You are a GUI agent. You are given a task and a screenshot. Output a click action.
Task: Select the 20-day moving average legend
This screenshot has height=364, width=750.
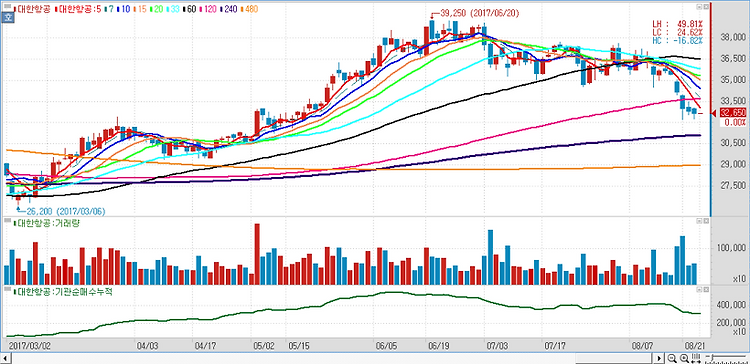pyautogui.click(x=155, y=9)
